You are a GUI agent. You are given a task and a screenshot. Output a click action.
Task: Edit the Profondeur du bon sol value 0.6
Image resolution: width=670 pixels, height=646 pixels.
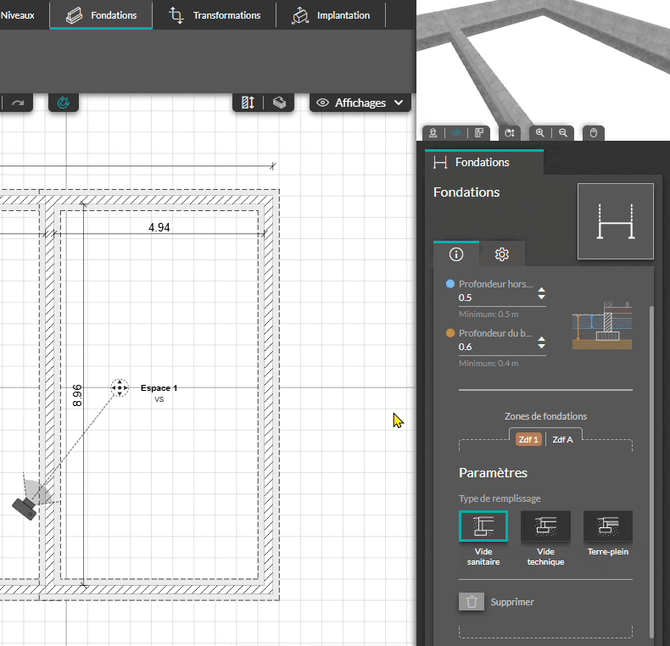496,347
